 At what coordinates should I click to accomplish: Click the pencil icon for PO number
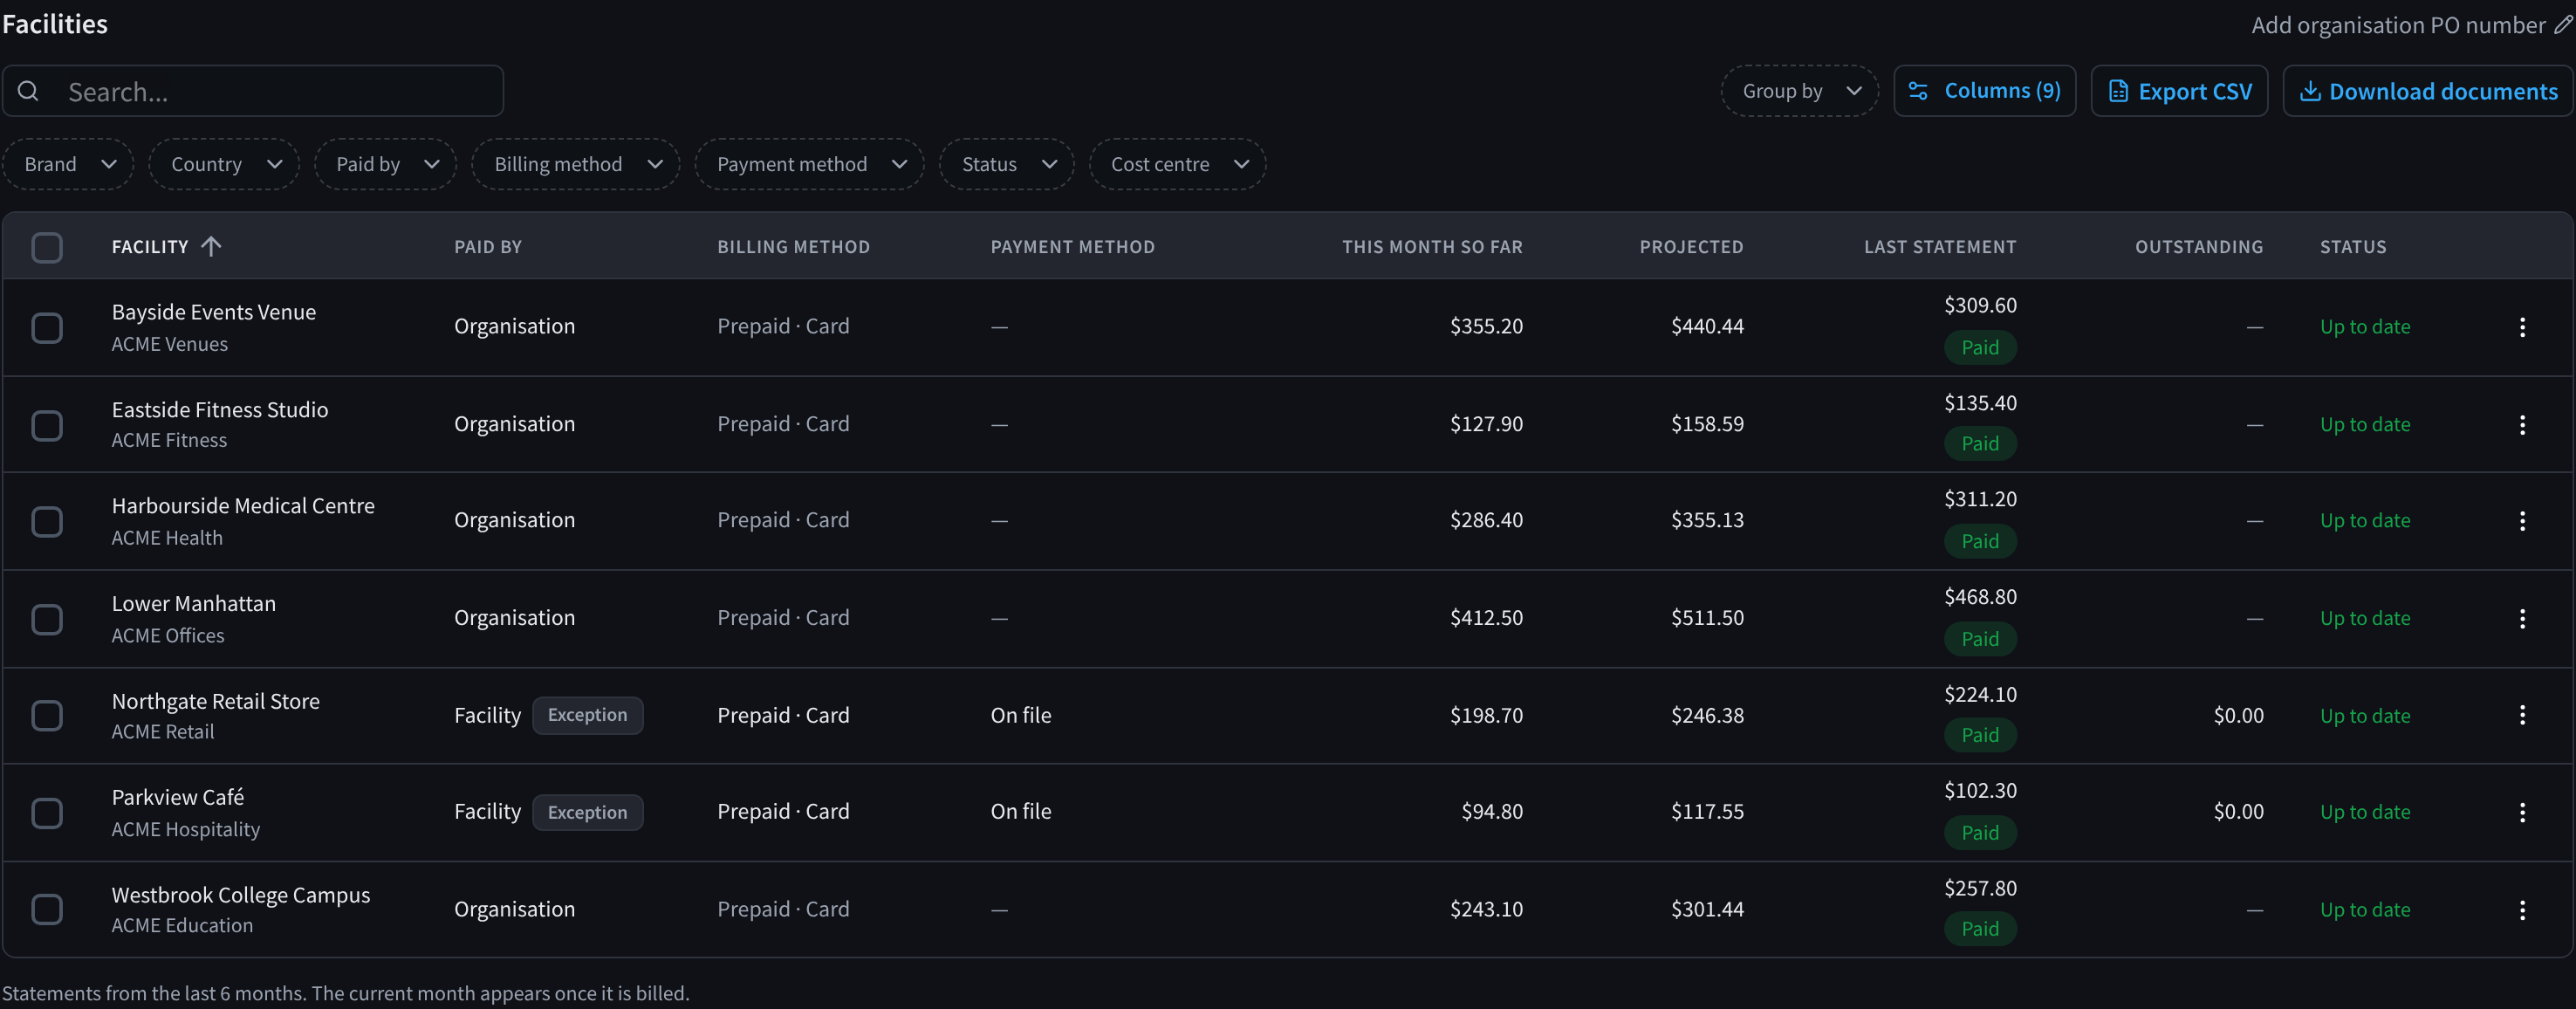[2562, 25]
